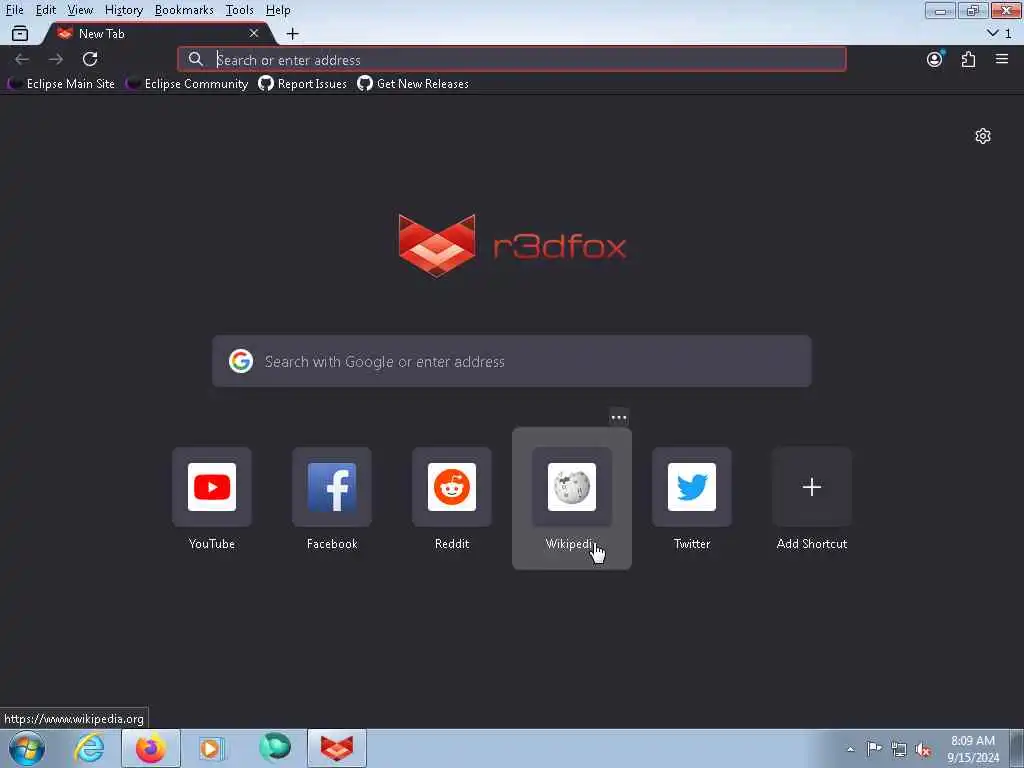
Task: Click the r3dfox logo
Action: tap(512, 246)
